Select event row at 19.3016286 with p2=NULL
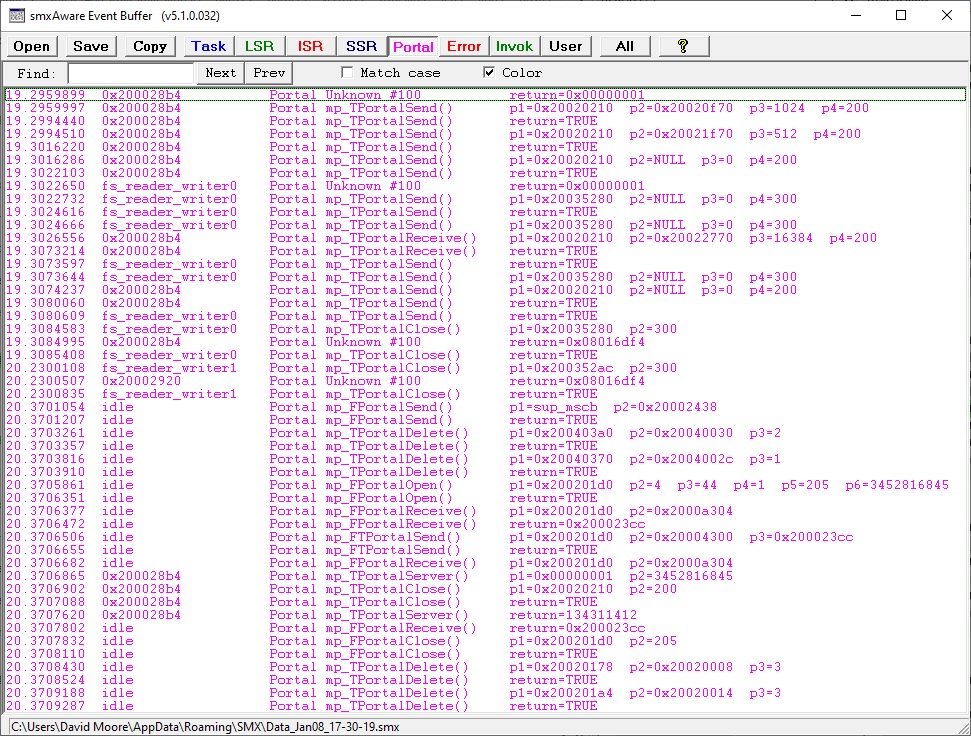 click(486, 160)
